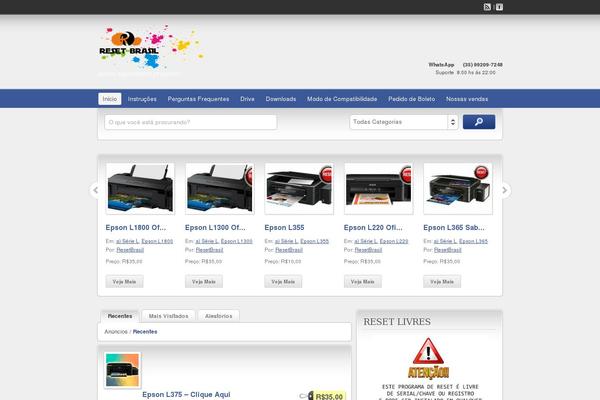Click Epson L1300 printer thumbnail

tap(220, 189)
